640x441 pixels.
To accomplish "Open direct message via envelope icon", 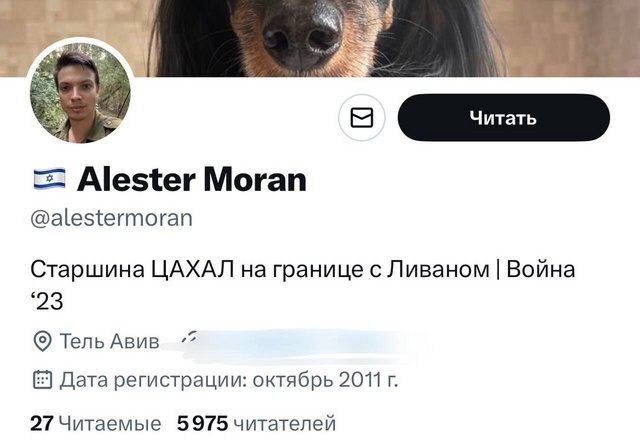I will (x=361, y=118).
